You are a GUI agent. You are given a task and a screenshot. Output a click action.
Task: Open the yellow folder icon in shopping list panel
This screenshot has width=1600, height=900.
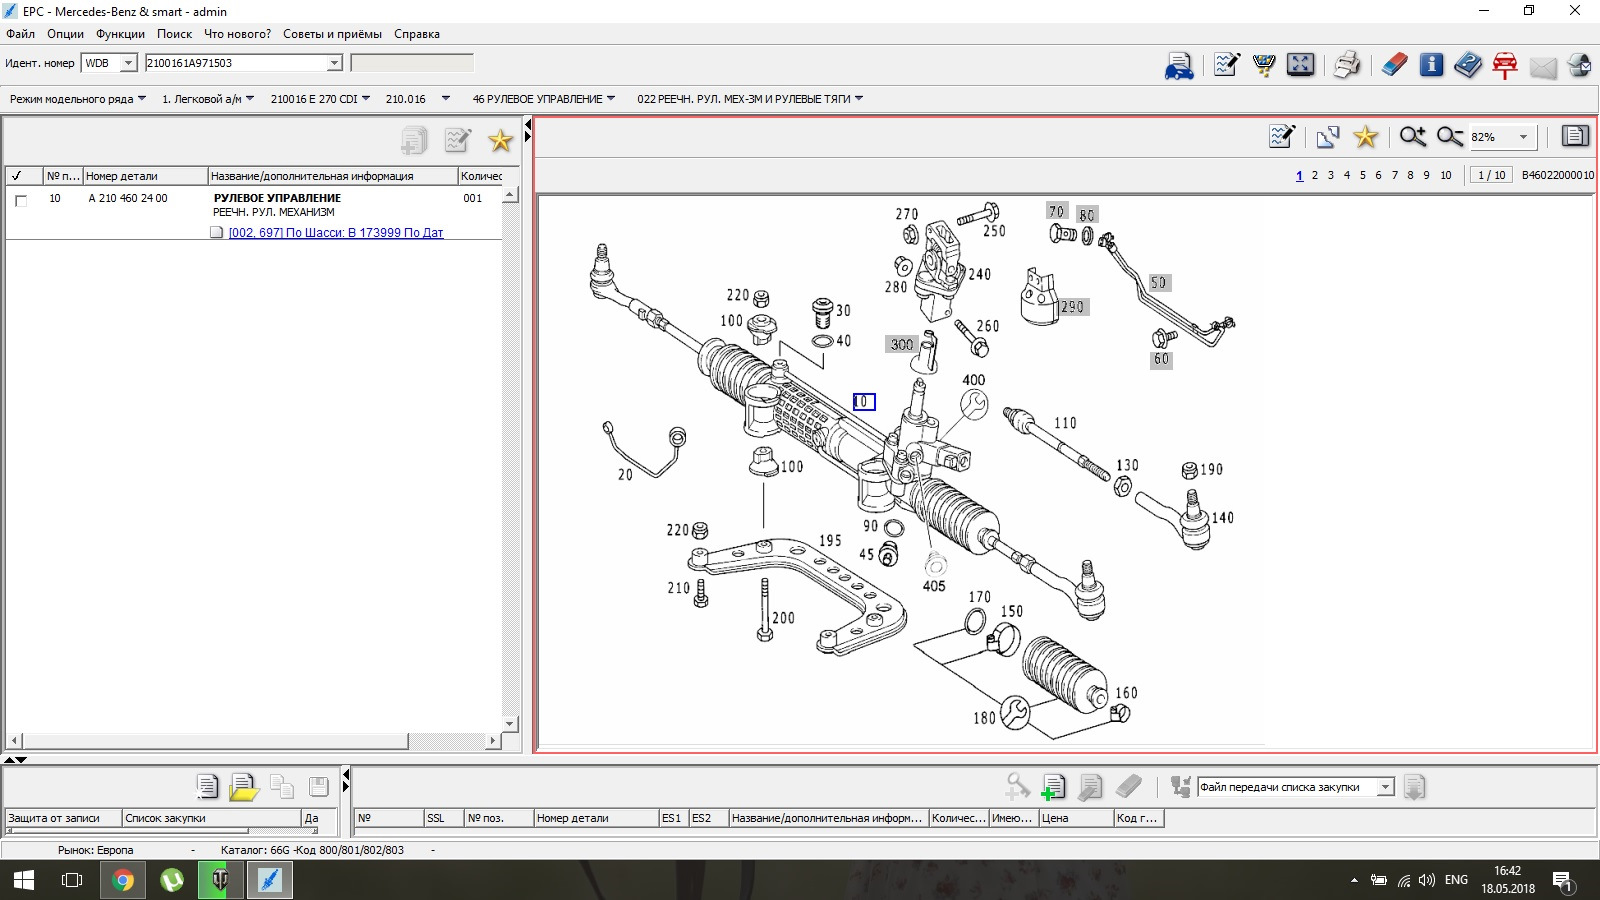[243, 788]
